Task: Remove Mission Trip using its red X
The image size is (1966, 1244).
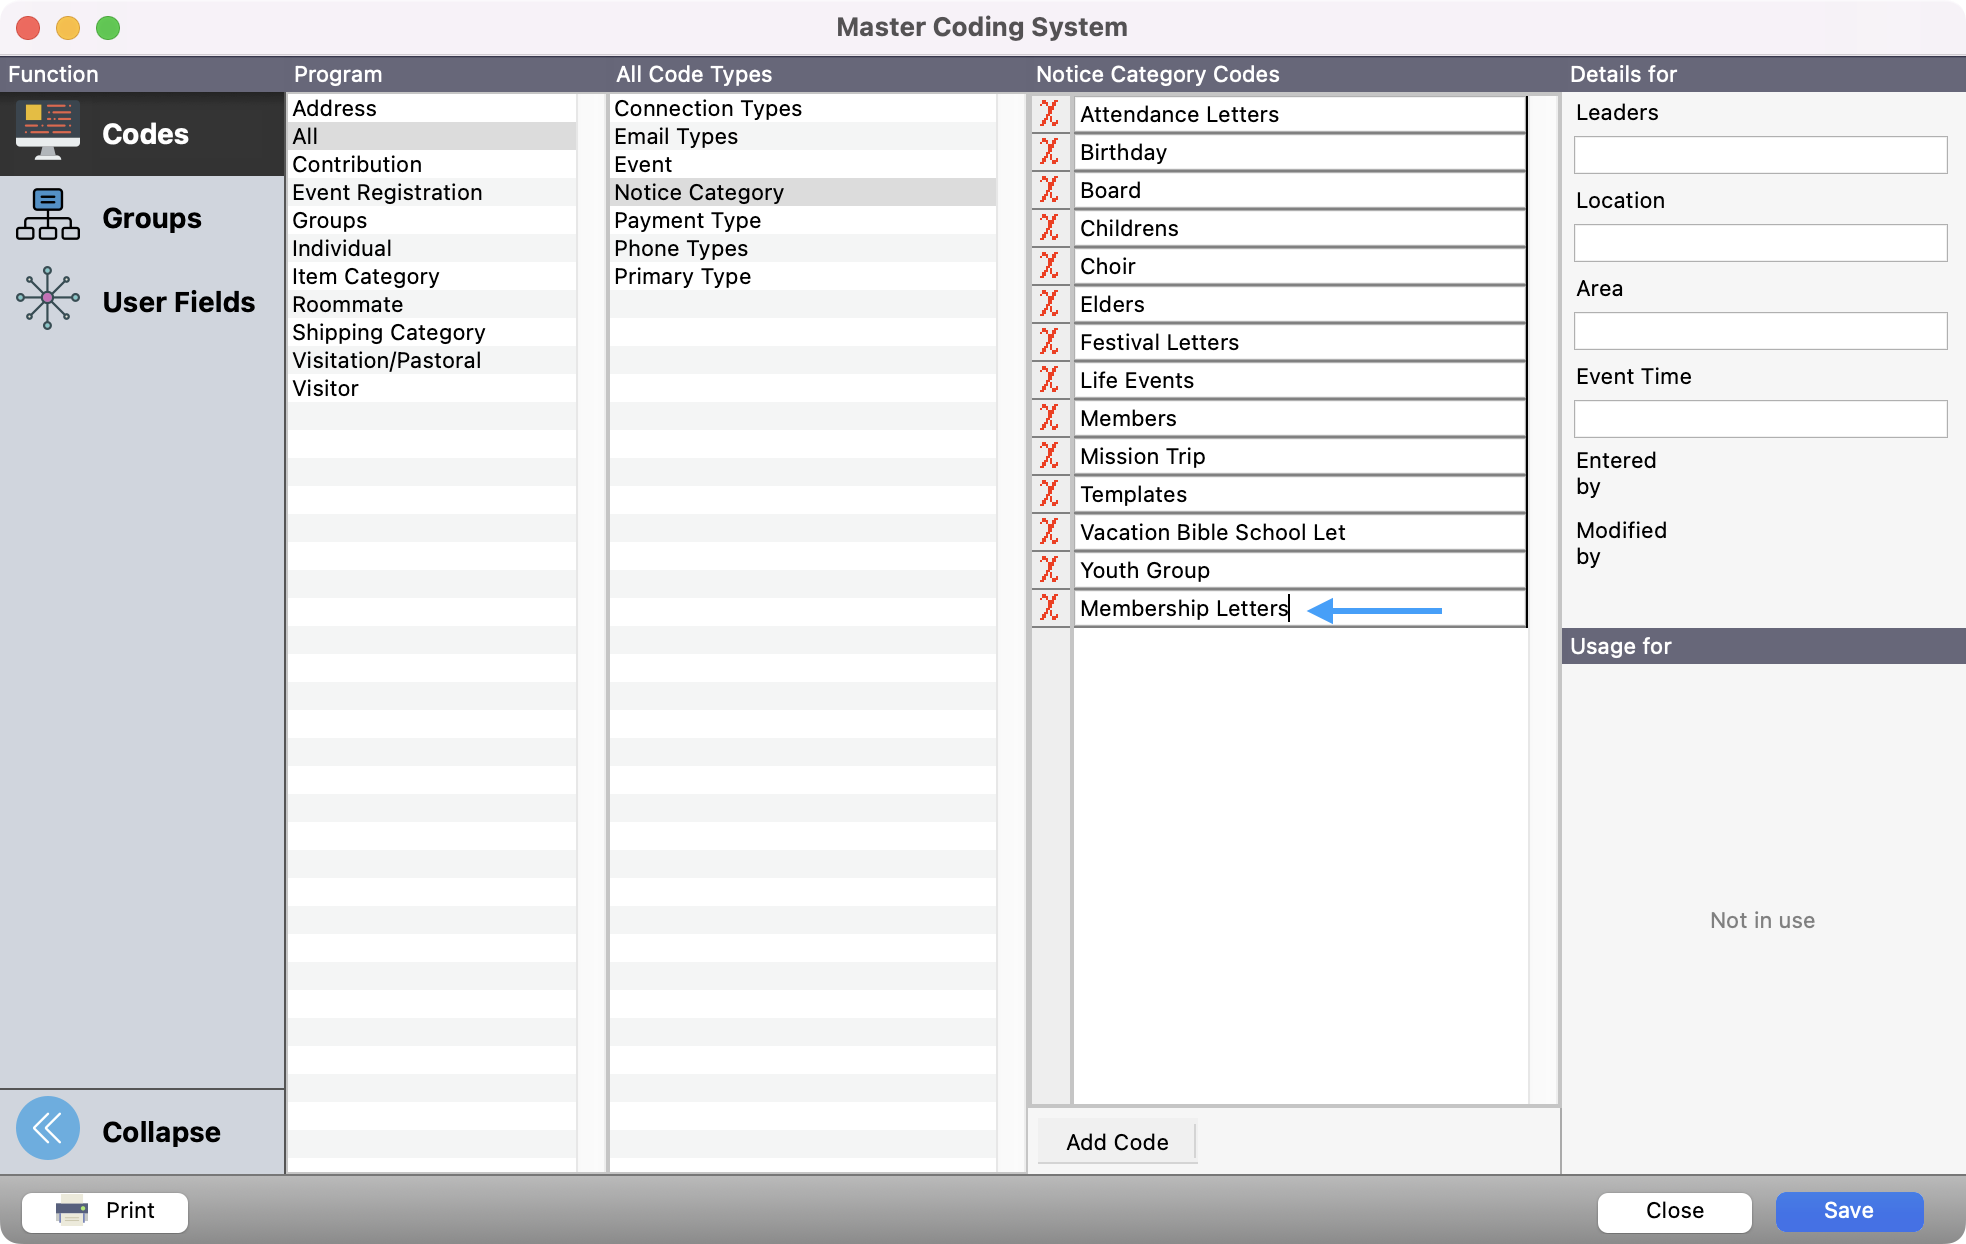Action: tap(1050, 456)
